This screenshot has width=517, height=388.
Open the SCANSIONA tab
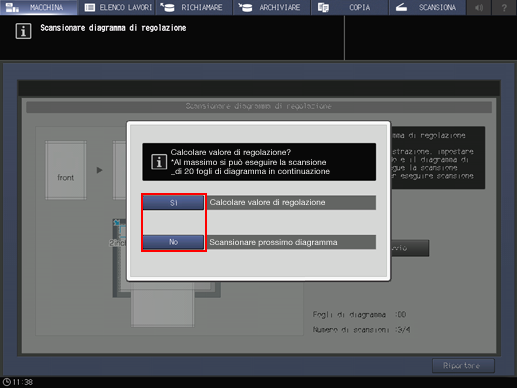[427, 7]
